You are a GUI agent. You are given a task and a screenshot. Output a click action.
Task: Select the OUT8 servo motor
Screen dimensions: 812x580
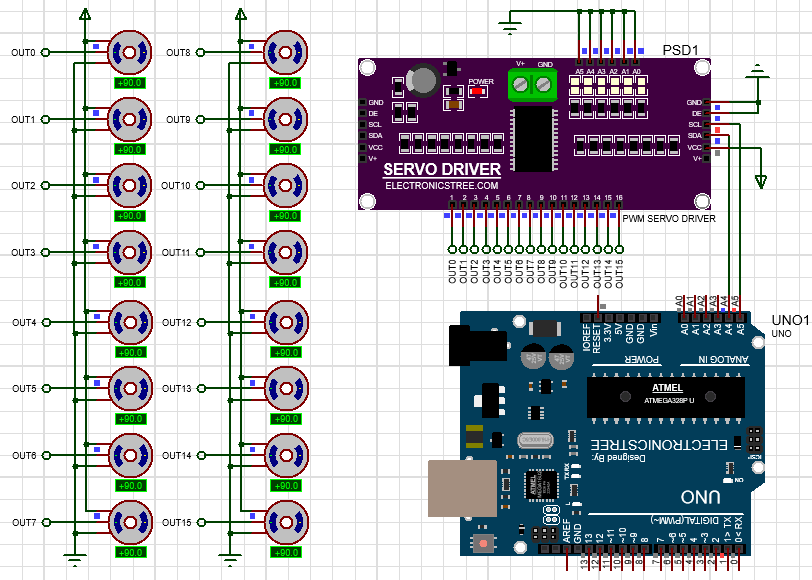point(287,50)
